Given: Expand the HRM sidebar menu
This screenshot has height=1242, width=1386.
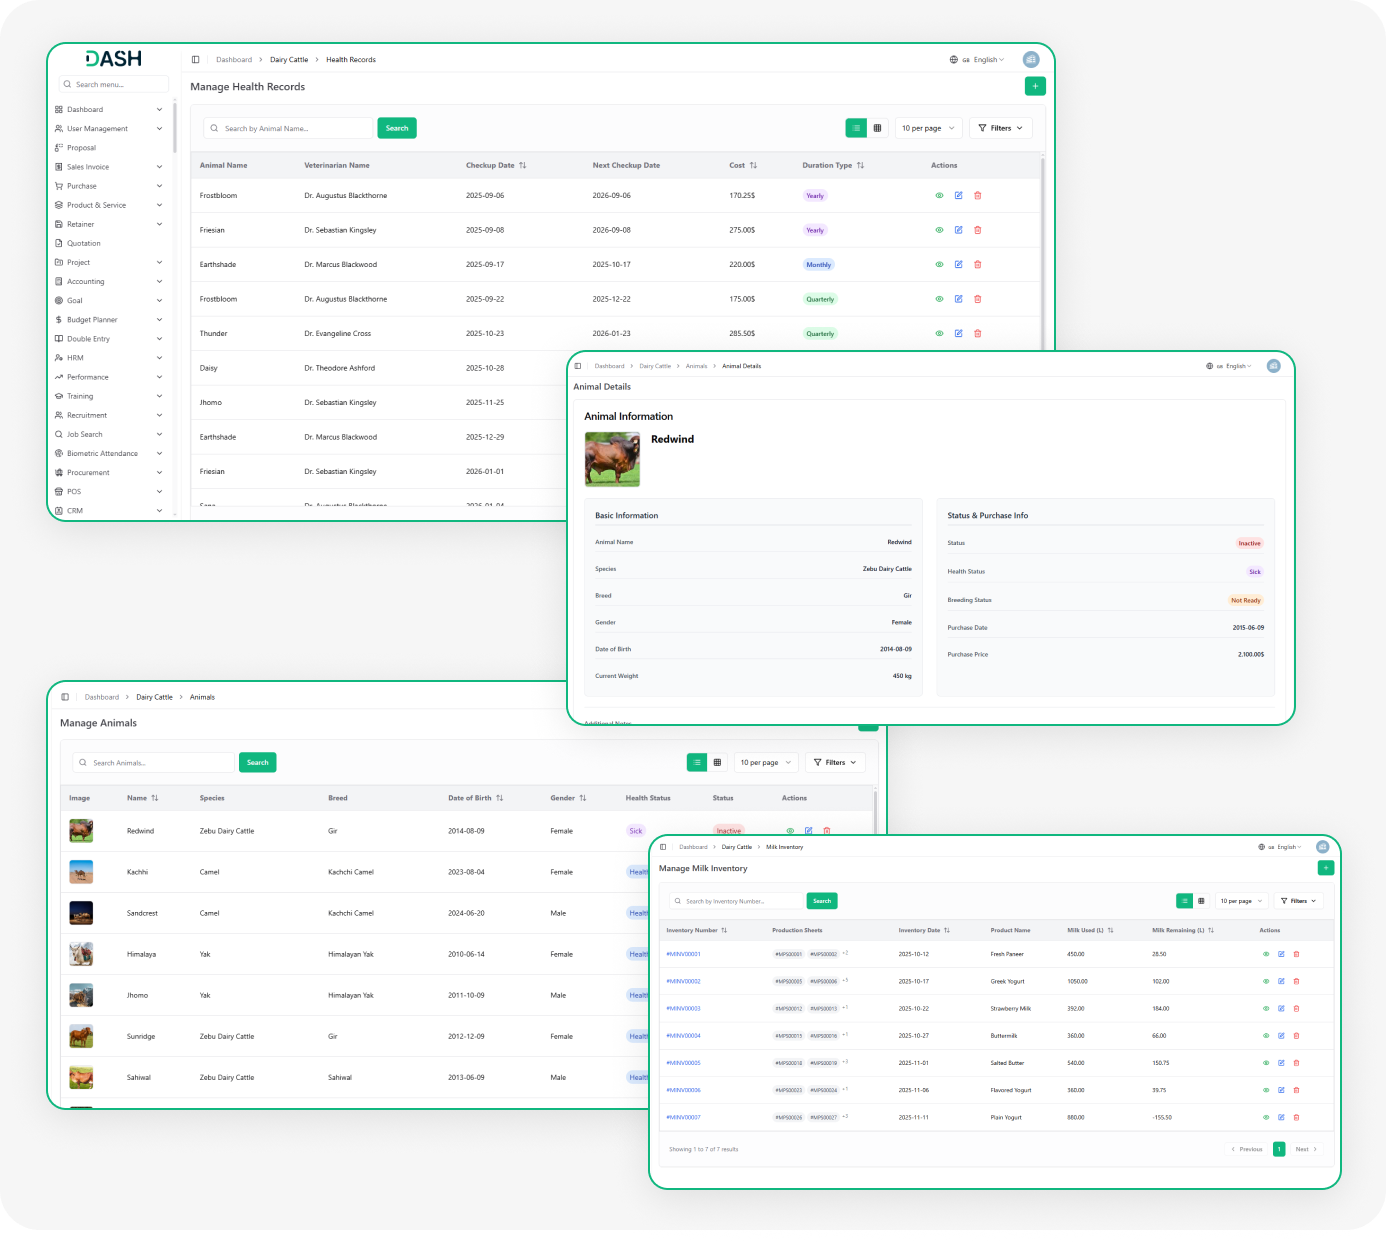Looking at the screenshot, I should 108,358.
